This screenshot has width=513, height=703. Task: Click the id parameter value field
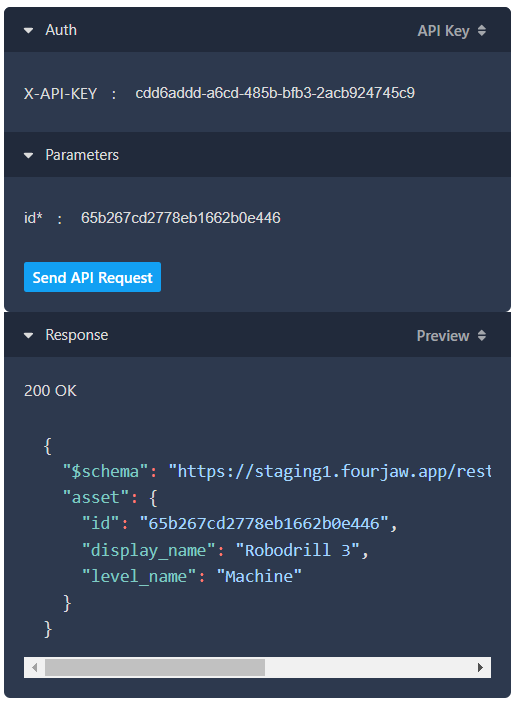click(x=181, y=218)
